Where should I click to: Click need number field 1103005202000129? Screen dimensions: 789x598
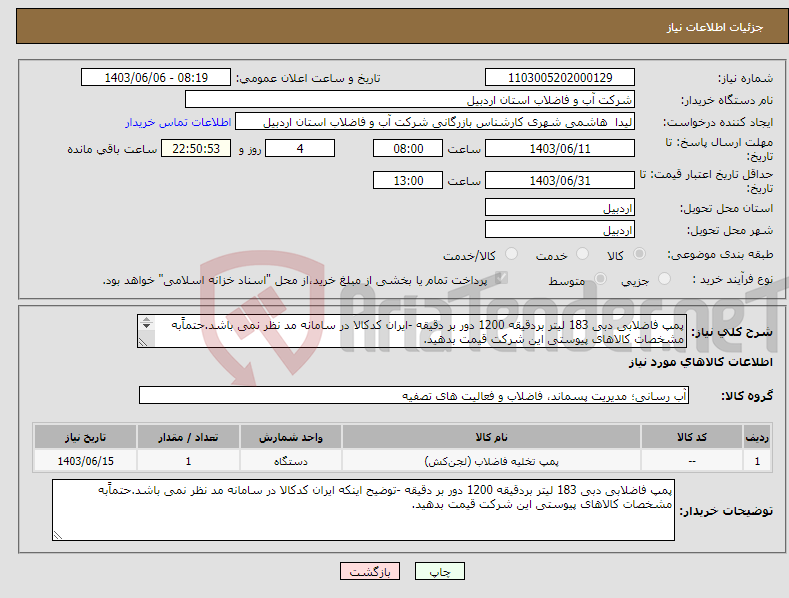(x=560, y=78)
